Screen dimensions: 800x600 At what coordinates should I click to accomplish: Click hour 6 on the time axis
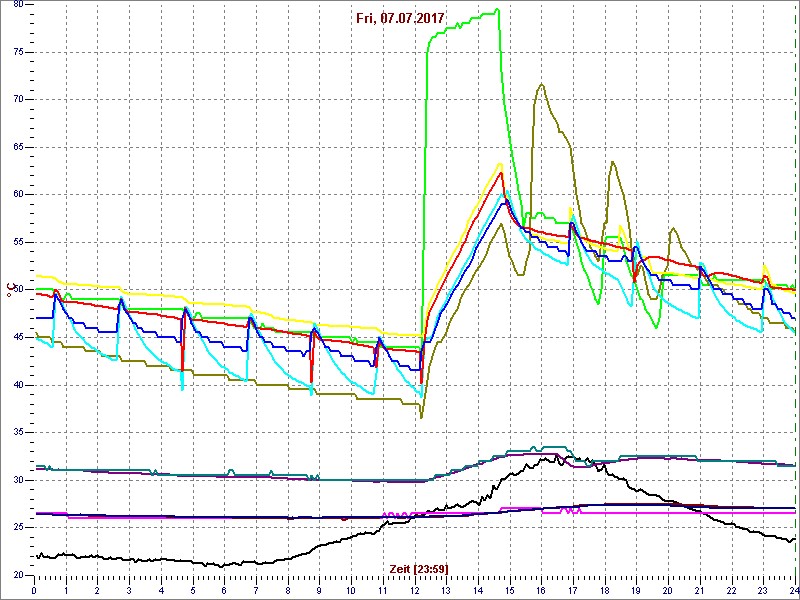click(x=224, y=590)
